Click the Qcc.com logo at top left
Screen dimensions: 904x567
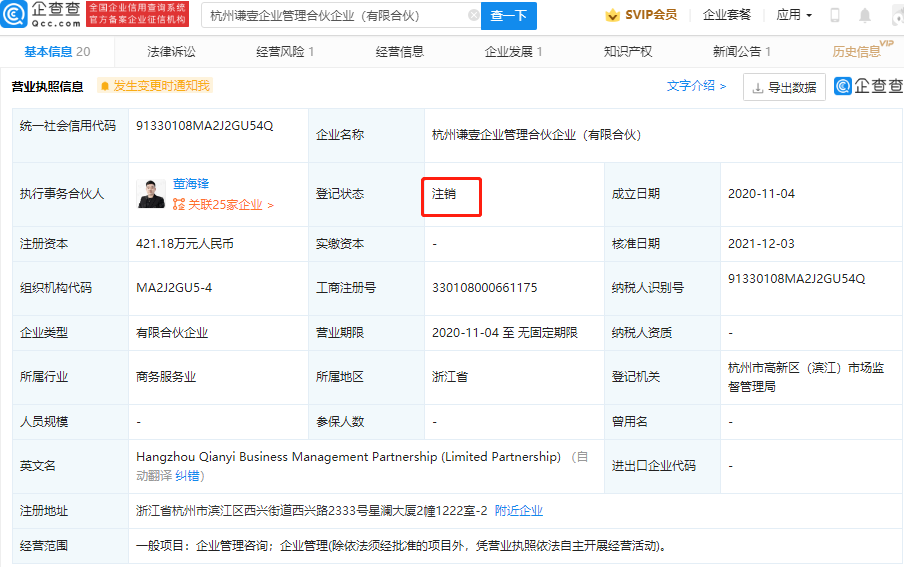click(x=43, y=15)
